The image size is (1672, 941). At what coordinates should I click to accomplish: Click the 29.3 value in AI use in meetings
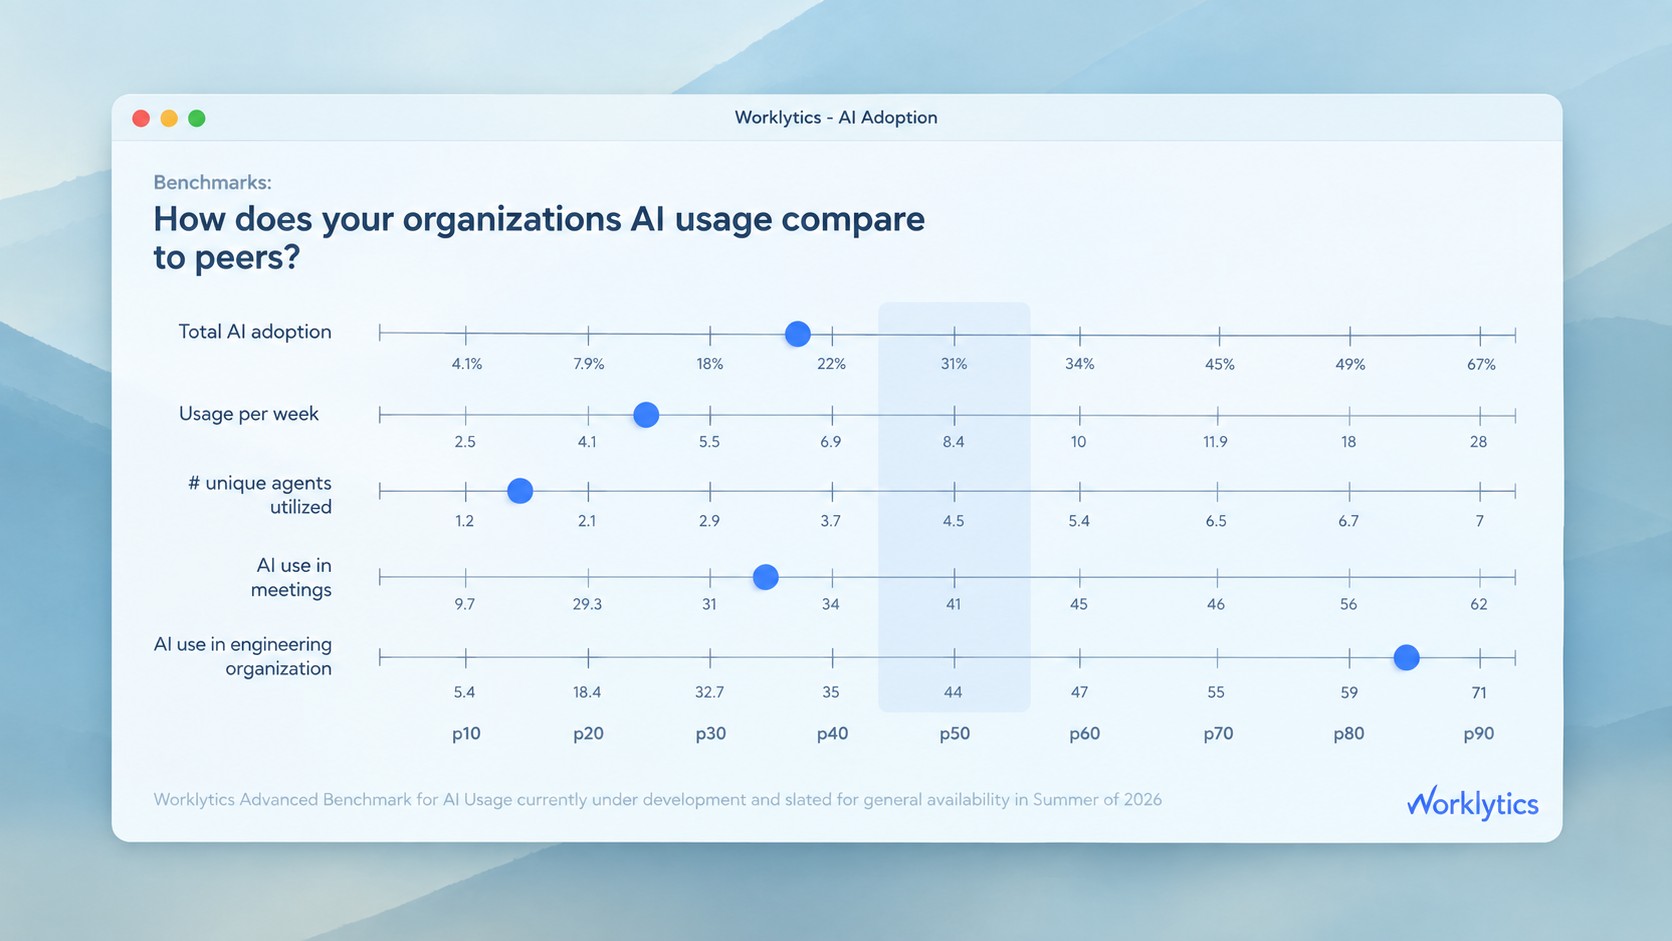[x=587, y=604]
